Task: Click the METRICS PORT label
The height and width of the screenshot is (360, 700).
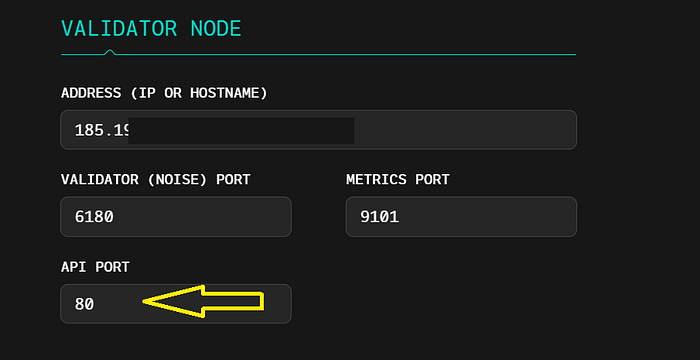Action: [x=397, y=180]
